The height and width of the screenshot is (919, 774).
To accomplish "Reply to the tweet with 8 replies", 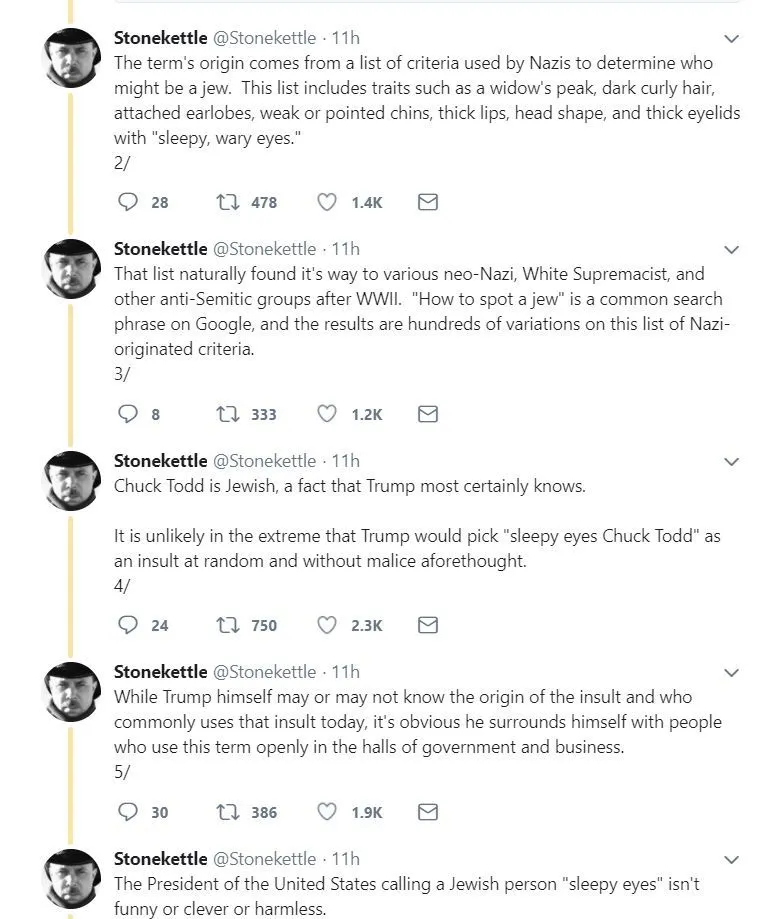I will 128,414.
